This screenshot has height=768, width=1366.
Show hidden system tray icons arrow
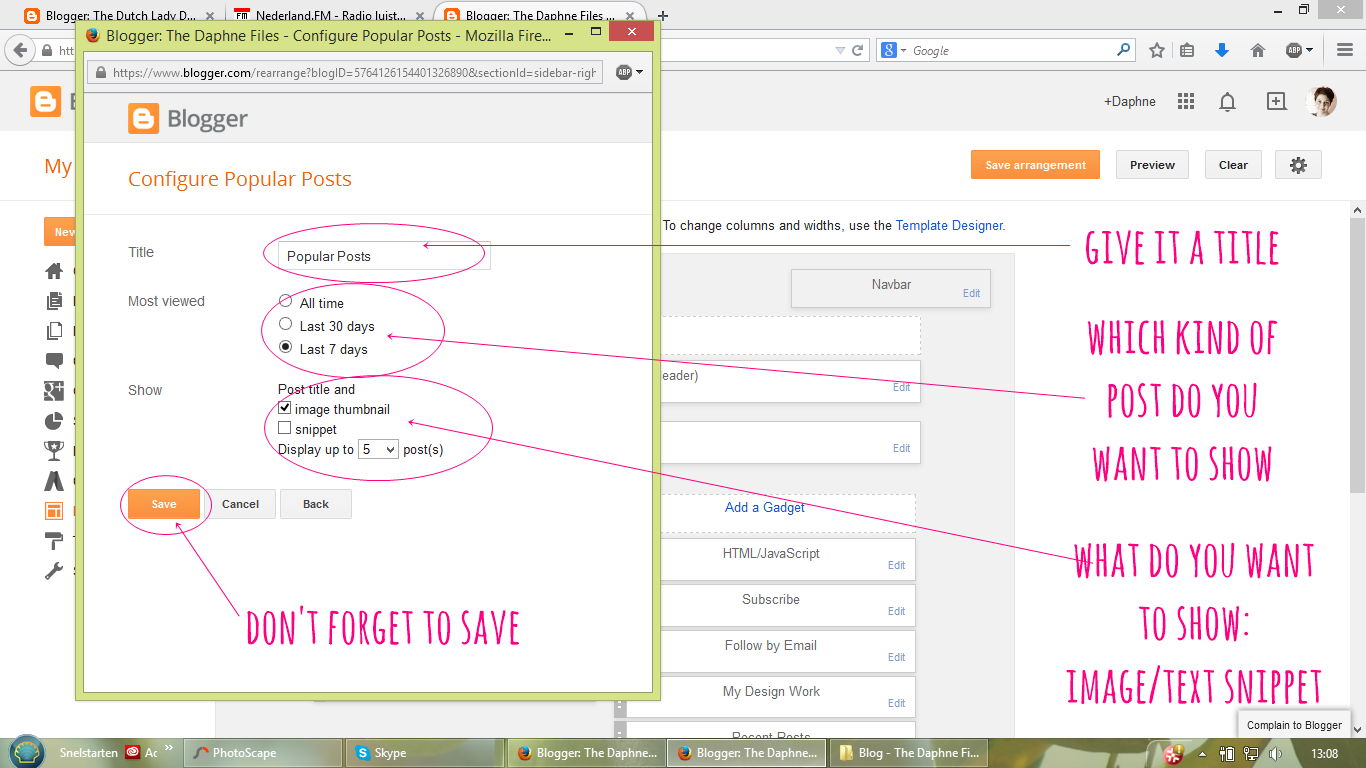pos(1201,753)
